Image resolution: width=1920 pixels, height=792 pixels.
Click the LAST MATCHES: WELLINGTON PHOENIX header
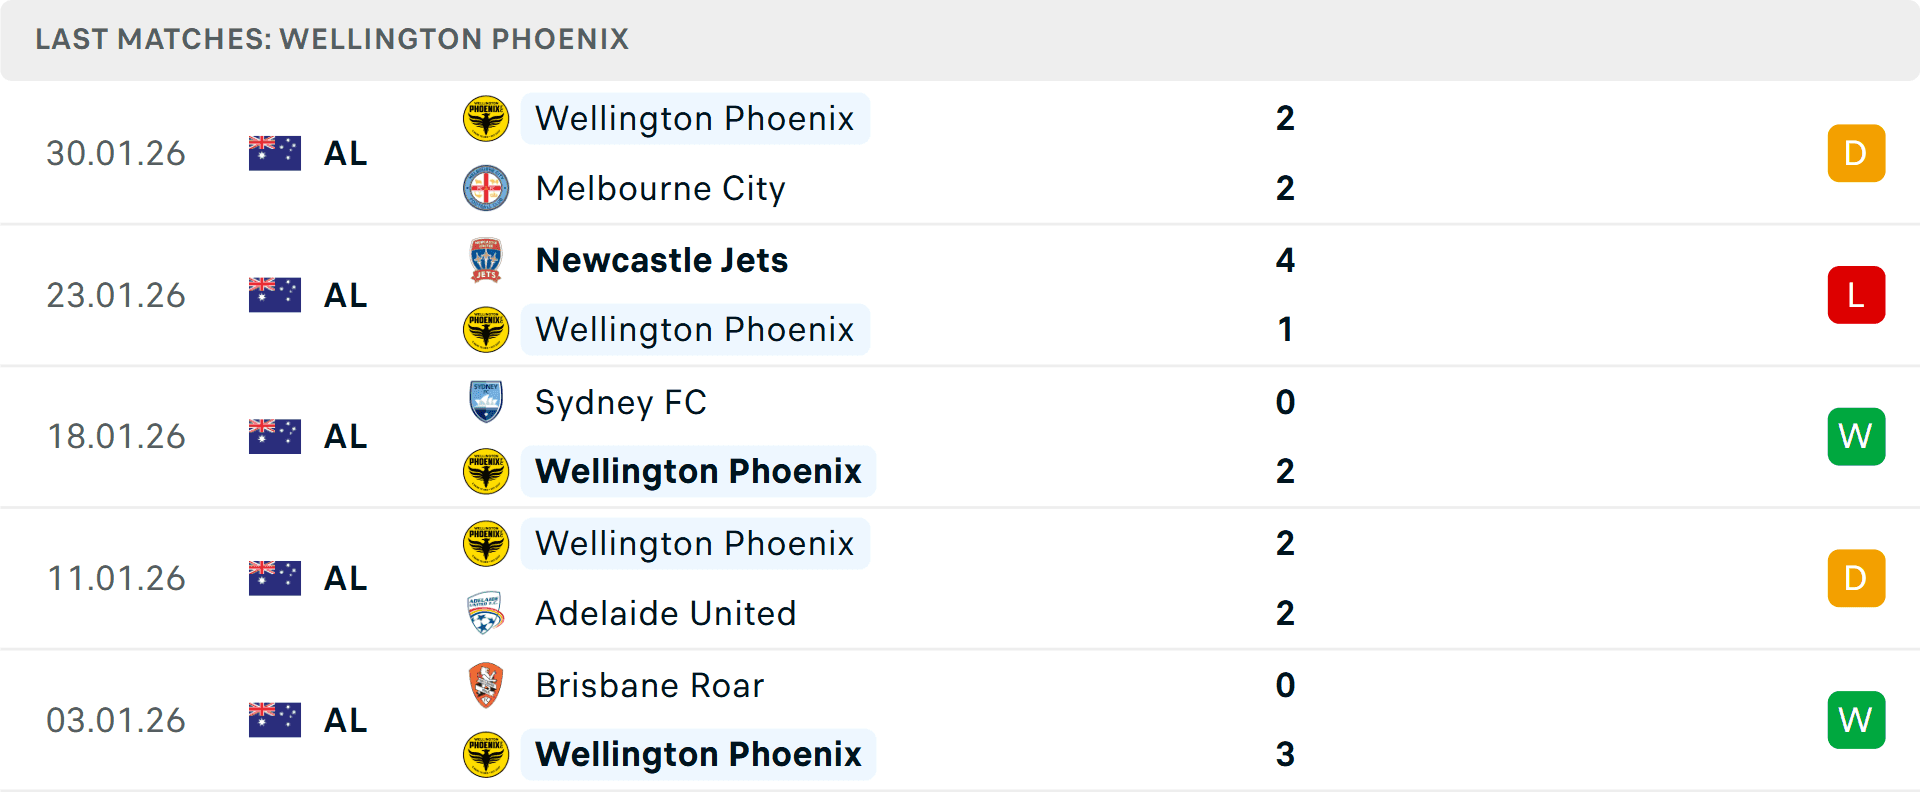click(x=332, y=39)
